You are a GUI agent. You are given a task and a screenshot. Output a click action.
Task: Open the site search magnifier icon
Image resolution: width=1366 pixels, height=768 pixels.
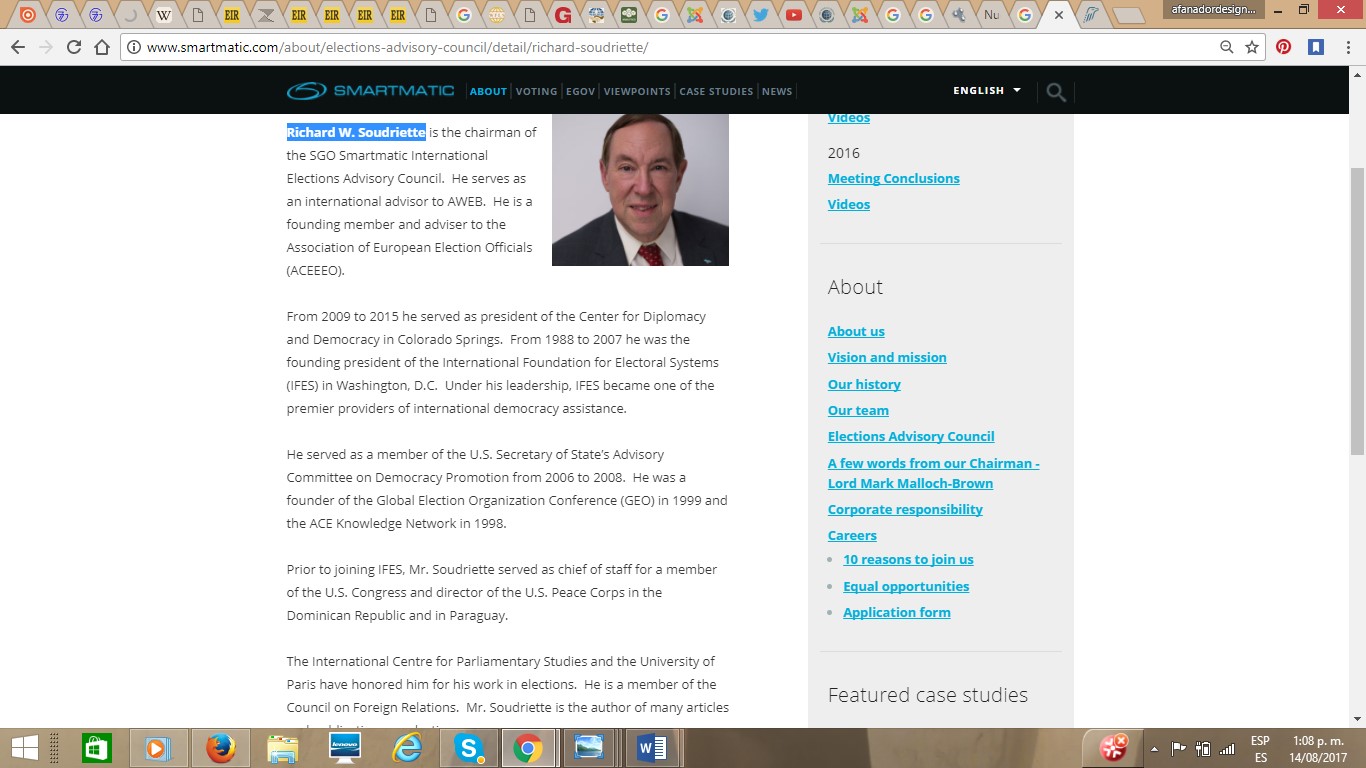[x=1056, y=92]
